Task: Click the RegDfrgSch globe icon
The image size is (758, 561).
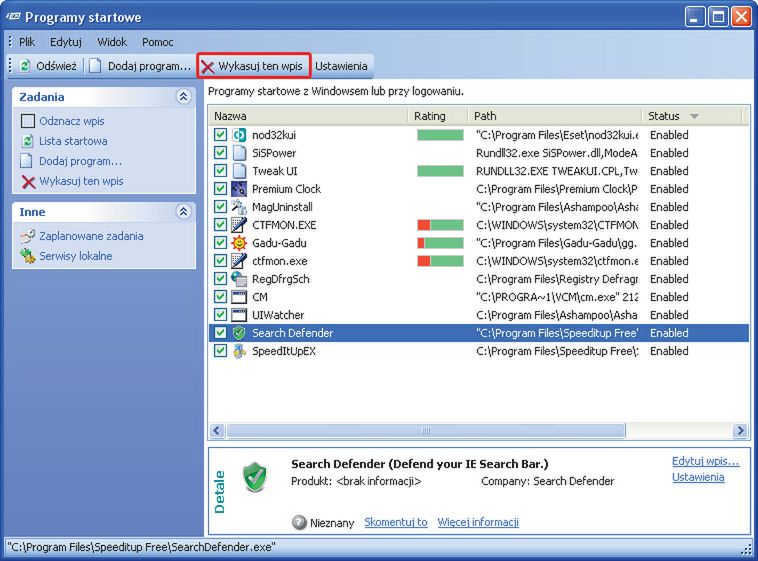Action: (239, 279)
